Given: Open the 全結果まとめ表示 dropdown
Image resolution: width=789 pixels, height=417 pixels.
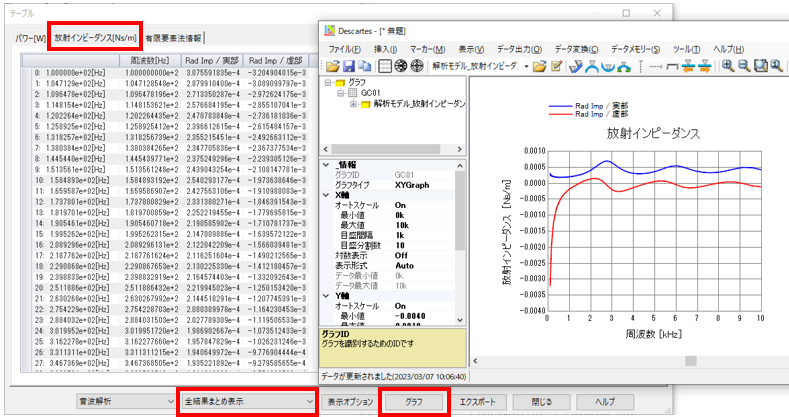Looking at the screenshot, I should click(310, 401).
